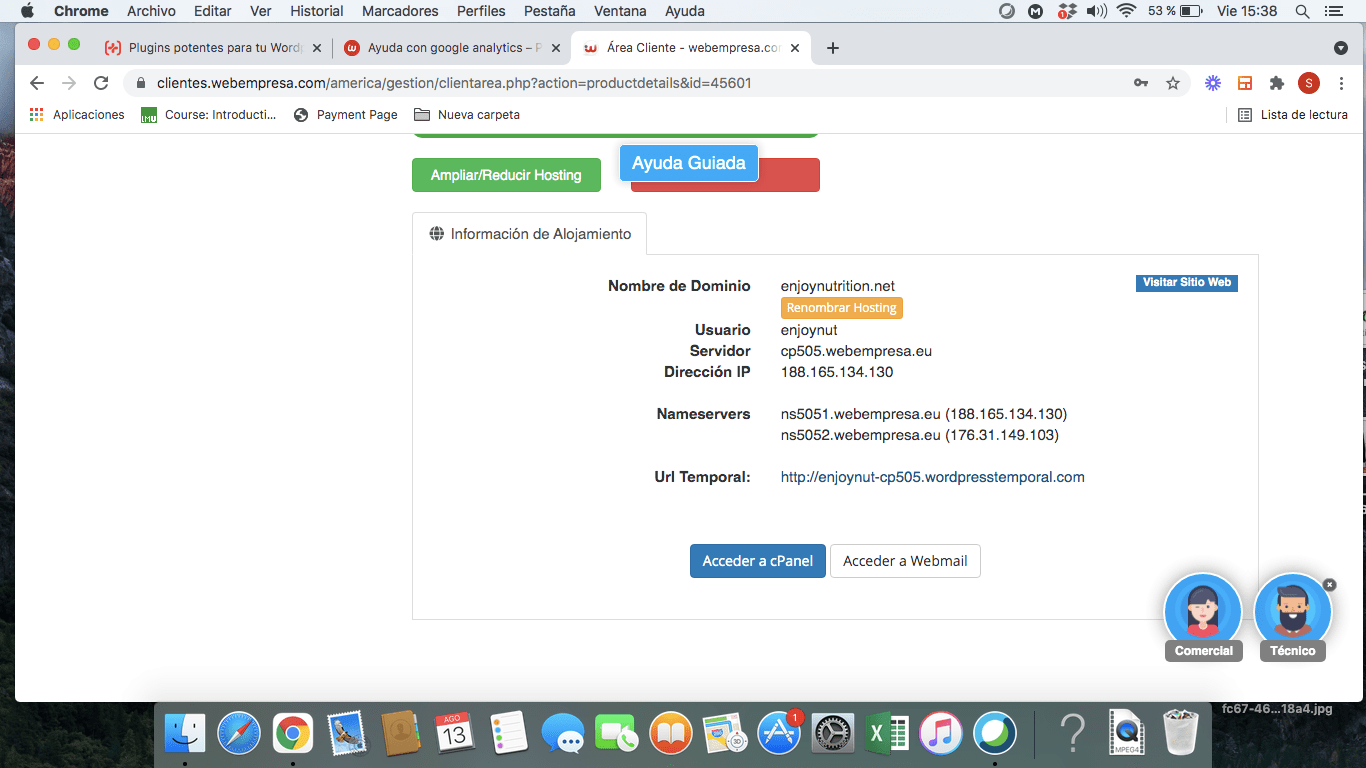Image resolution: width=1366 pixels, height=768 pixels.
Task: Open the tab search dropdown arrow
Action: click(x=1341, y=48)
